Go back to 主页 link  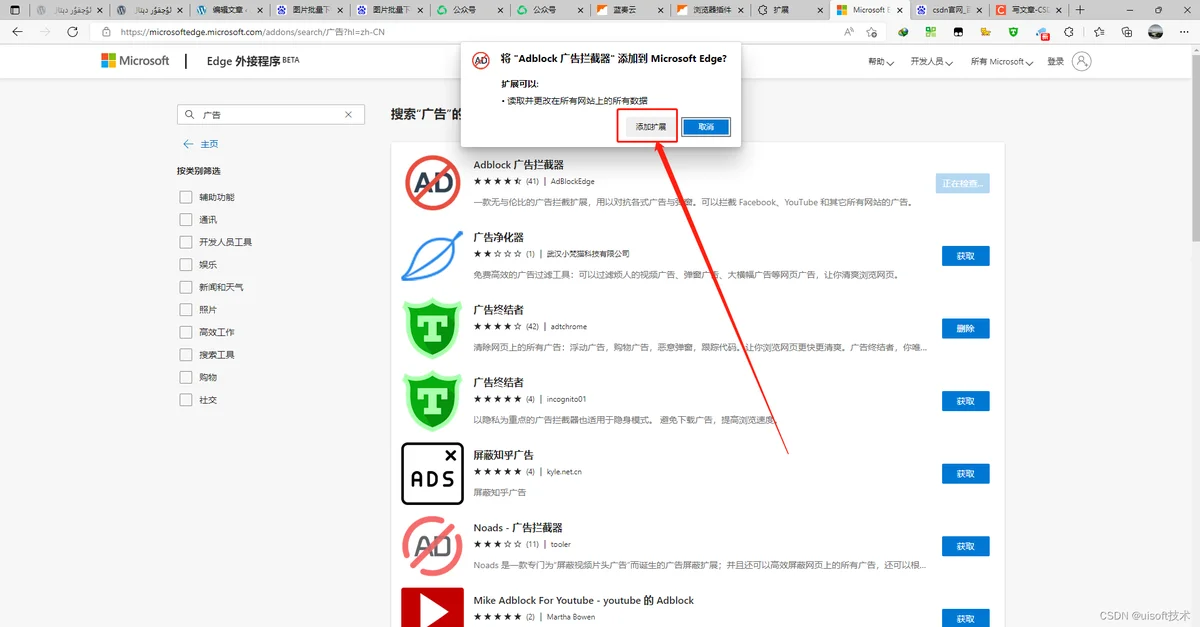tap(201, 144)
